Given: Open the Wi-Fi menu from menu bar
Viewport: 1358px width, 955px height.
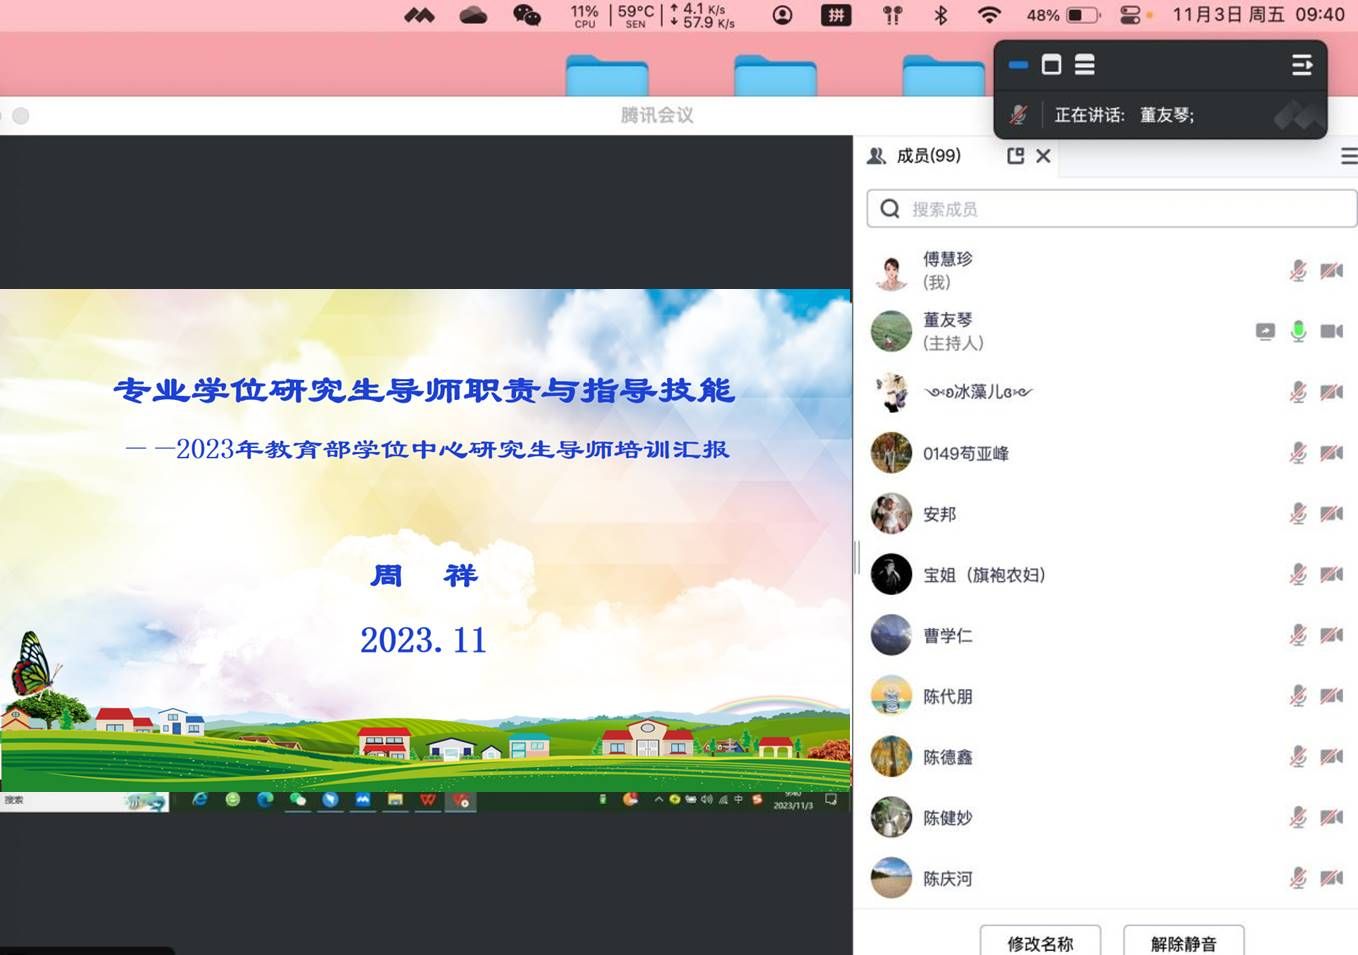Looking at the screenshot, I should point(987,15).
